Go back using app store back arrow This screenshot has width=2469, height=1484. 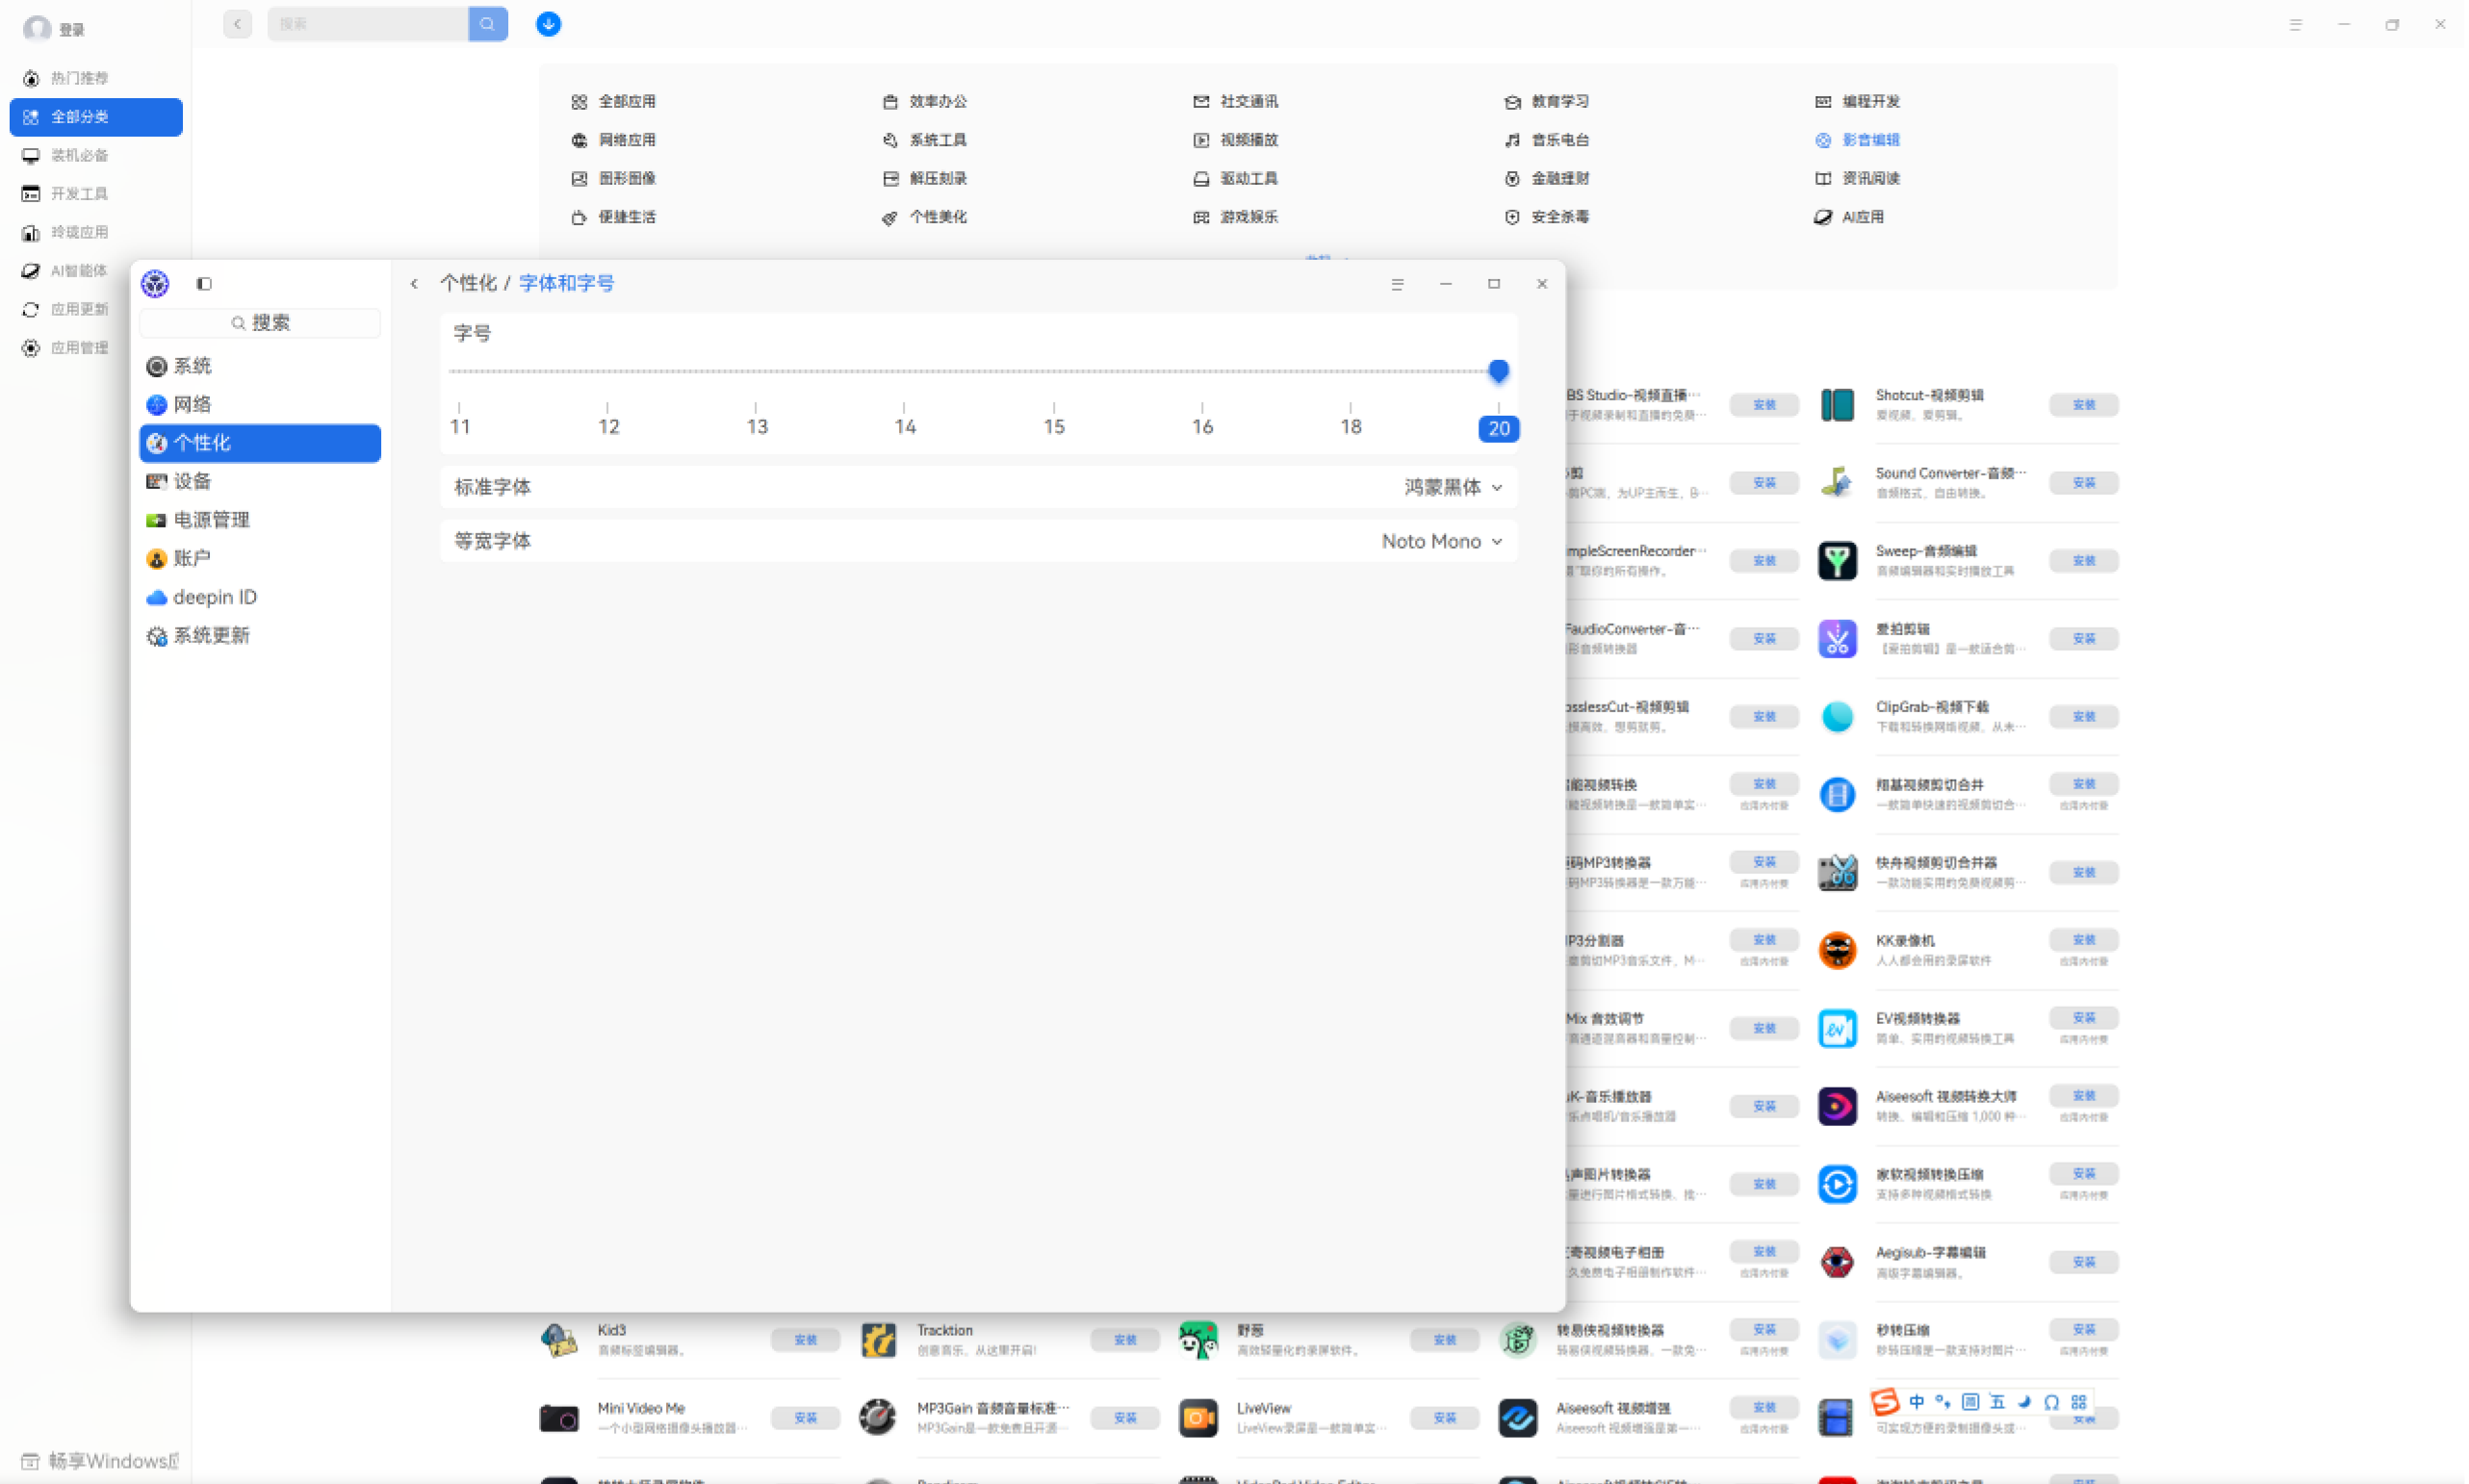237,24
